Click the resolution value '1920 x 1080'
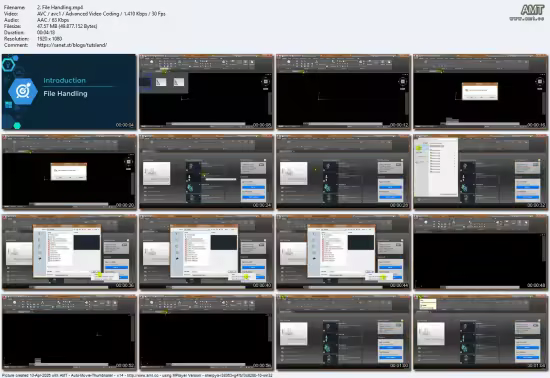Screen dimensions: 550x378 (x=49, y=39)
